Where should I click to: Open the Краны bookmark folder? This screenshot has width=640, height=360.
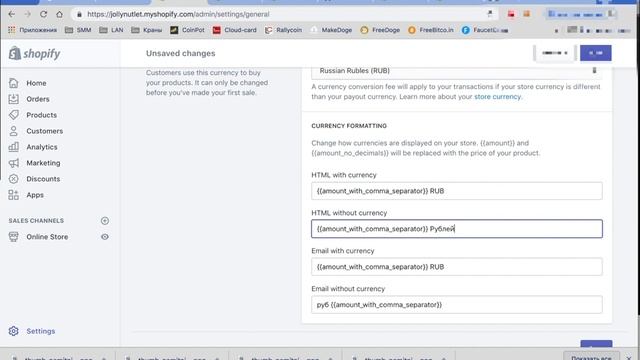(147, 30)
